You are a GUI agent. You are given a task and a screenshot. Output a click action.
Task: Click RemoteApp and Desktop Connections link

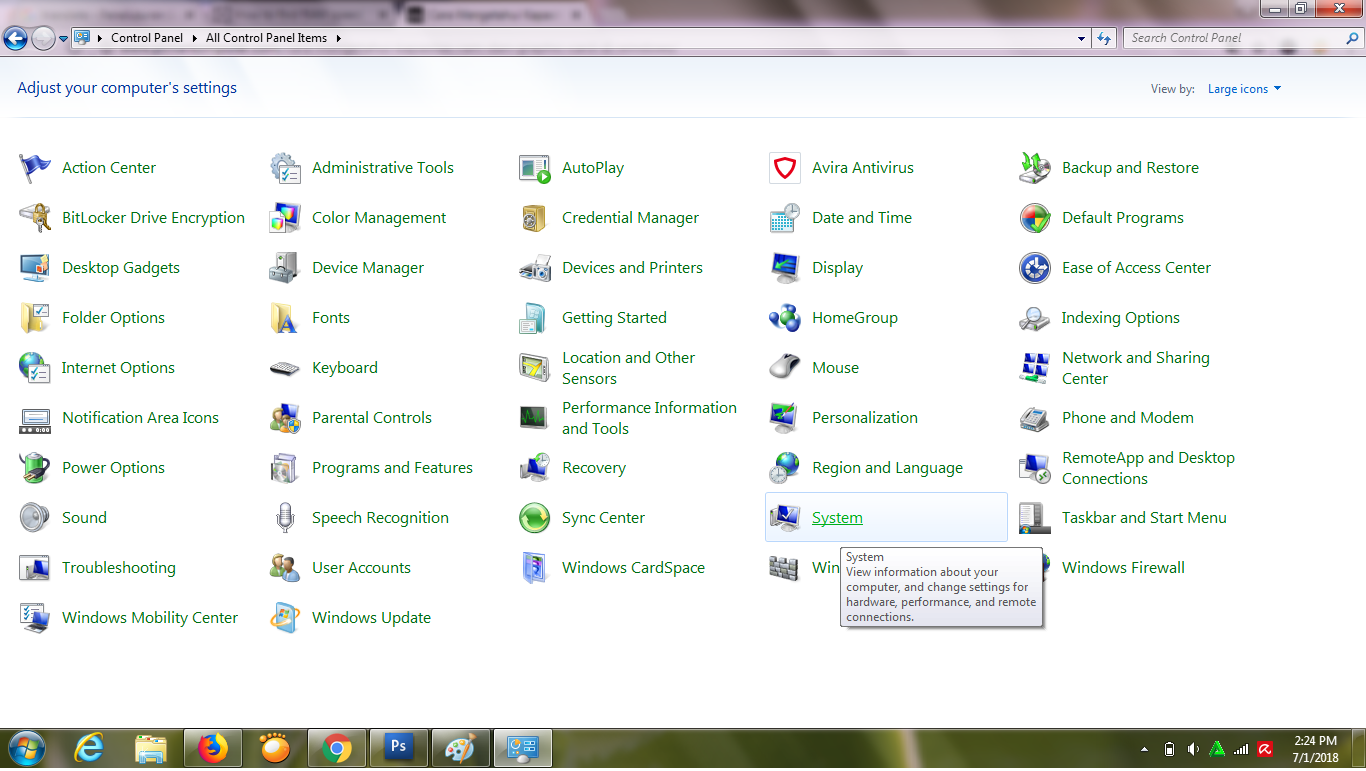point(1148,468)
